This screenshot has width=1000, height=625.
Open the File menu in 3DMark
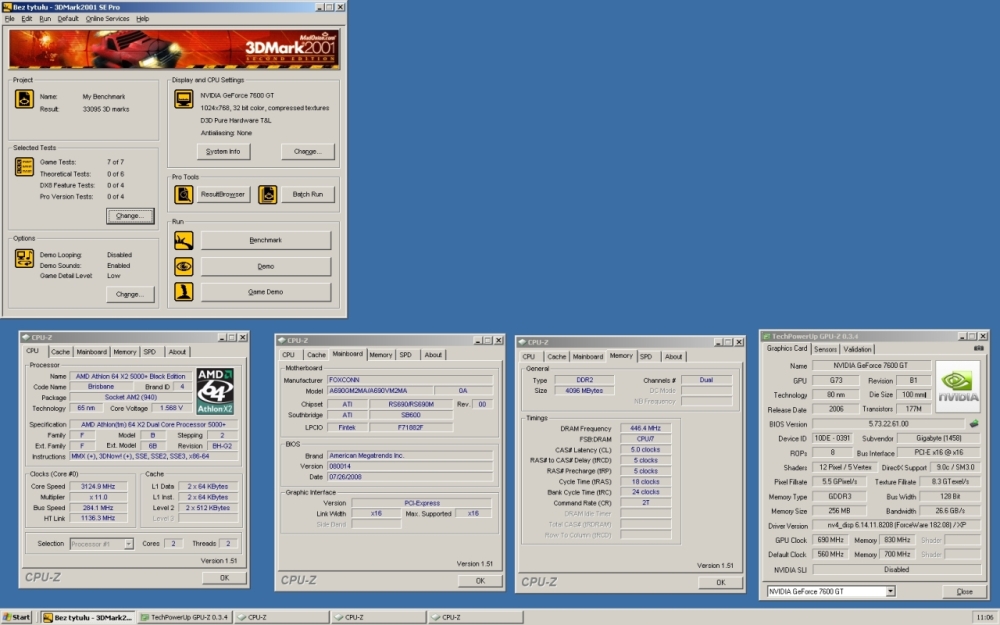coord(10,18)
